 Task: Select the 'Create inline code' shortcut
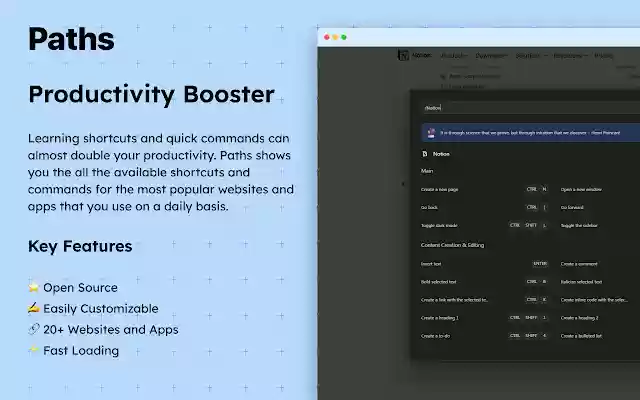[x=594, y=300]
